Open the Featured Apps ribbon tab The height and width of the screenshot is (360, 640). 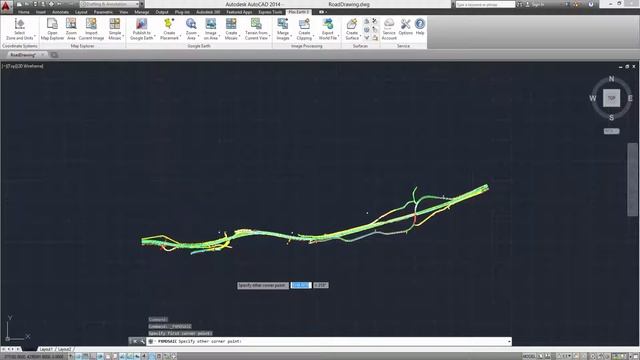239,12
